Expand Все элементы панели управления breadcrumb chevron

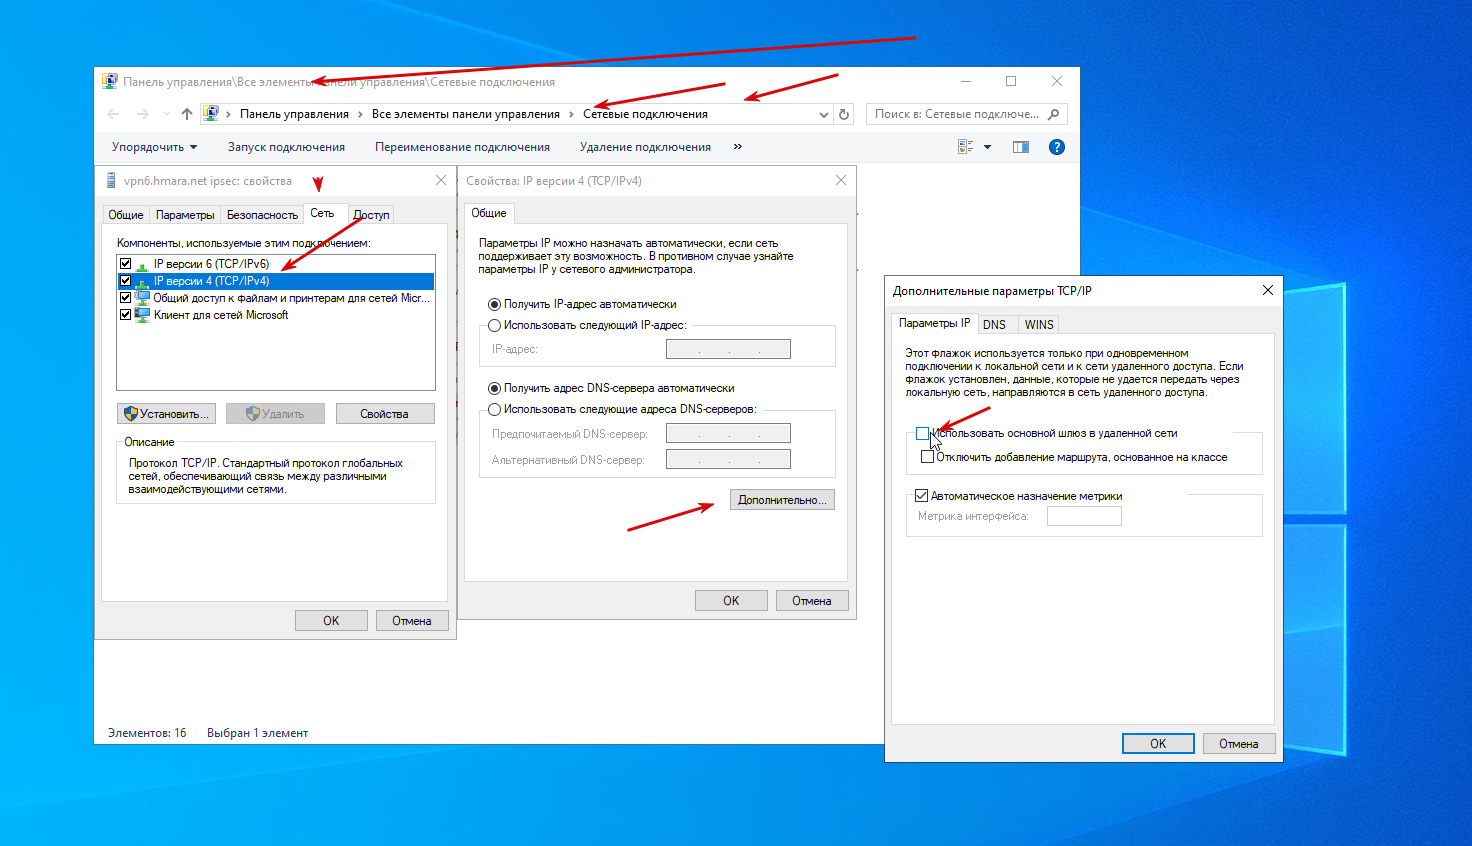[x=571, y=114]
